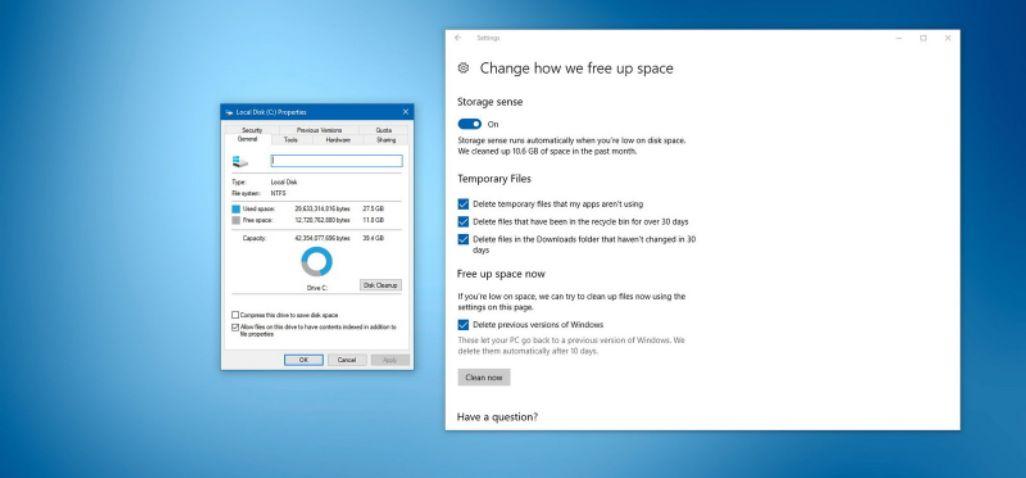The height and width of the screenshot is (478, 1026).
Task: Open the Quota tab
Action: point(383,130)
